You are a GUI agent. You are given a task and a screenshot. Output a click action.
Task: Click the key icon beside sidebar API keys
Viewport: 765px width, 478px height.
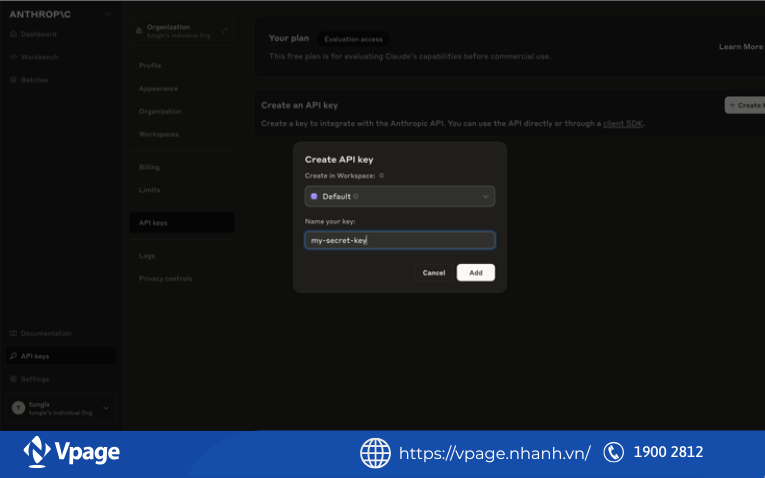13,356
